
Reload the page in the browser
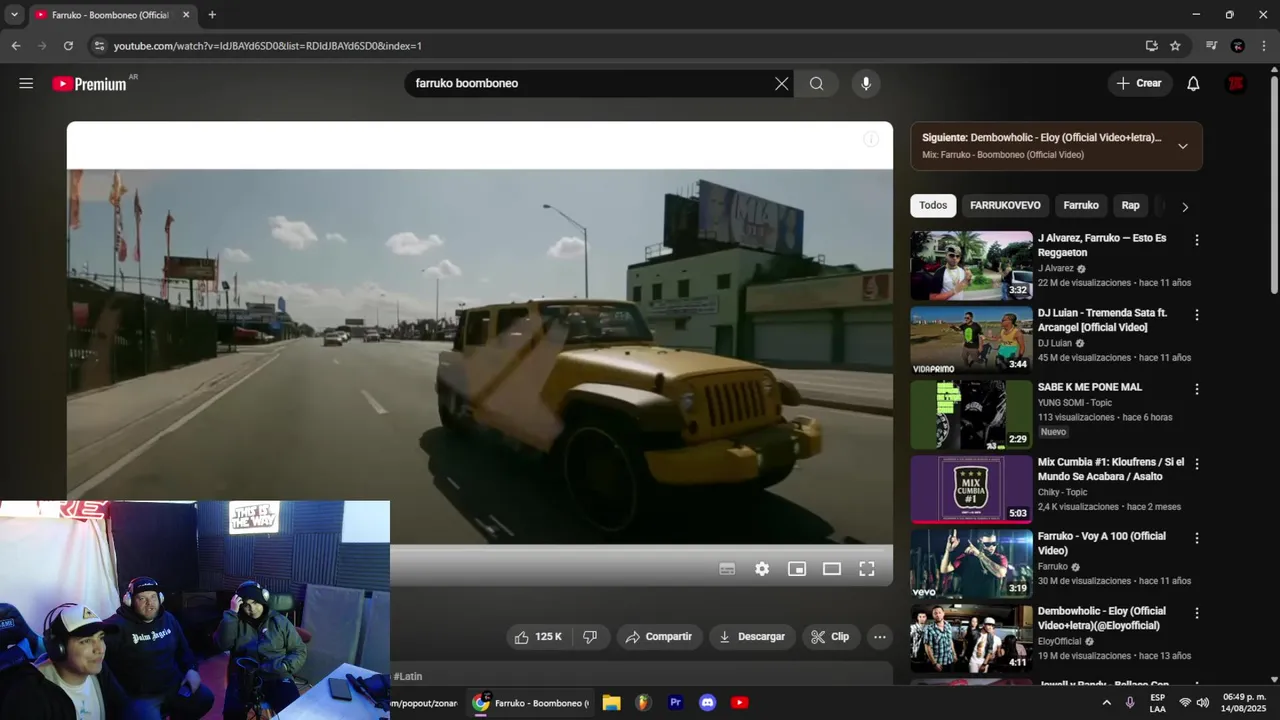coord(68,46)
